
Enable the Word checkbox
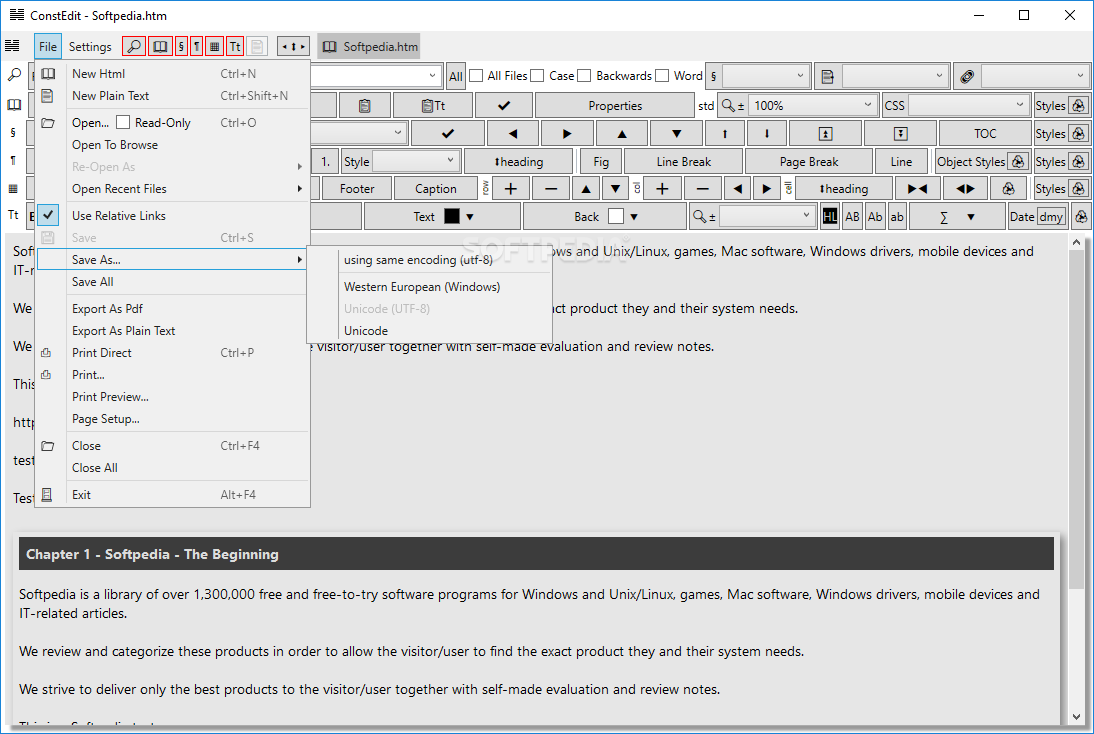(662, 75)
